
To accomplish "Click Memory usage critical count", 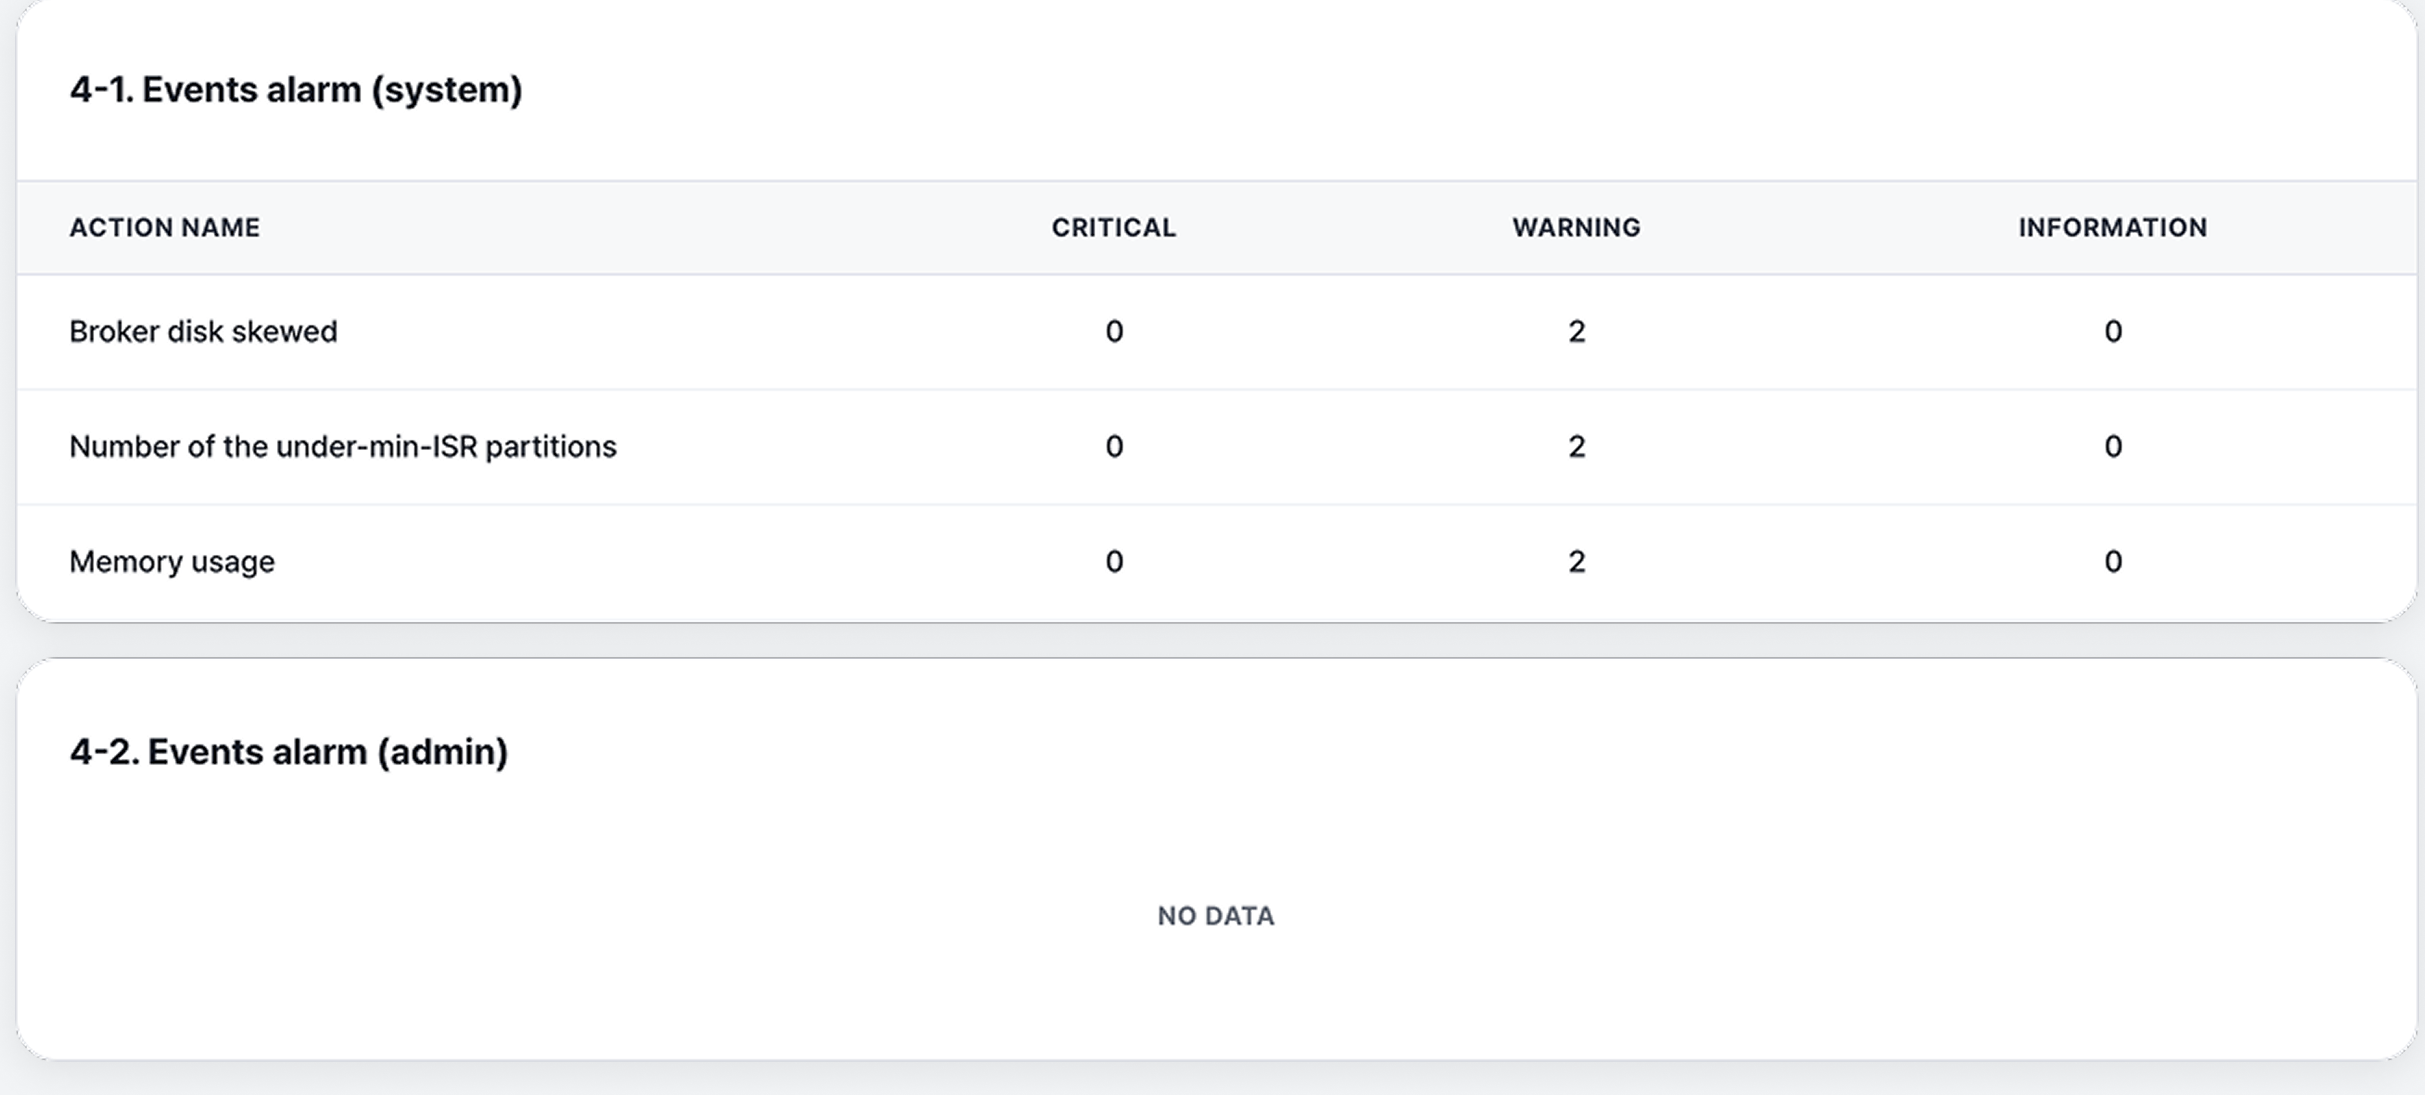I will pyautogui.click(x=1114, y=562).
